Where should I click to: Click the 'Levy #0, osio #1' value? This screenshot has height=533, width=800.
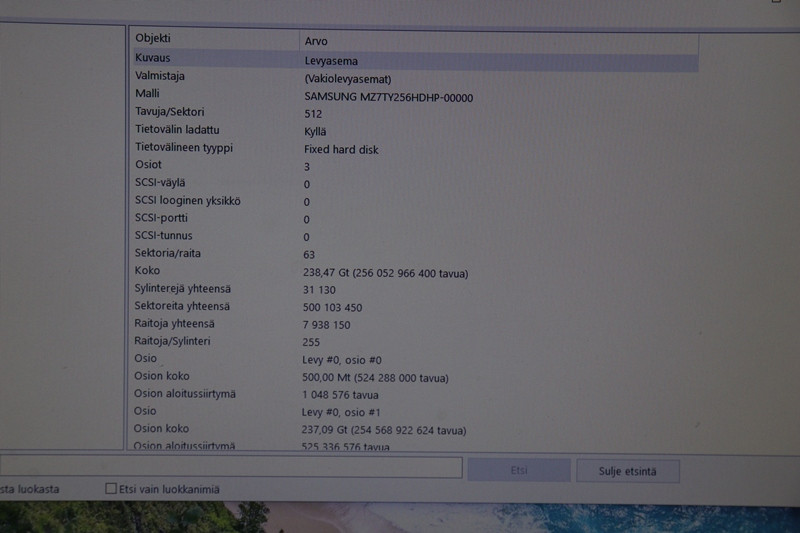click(341, 412)
